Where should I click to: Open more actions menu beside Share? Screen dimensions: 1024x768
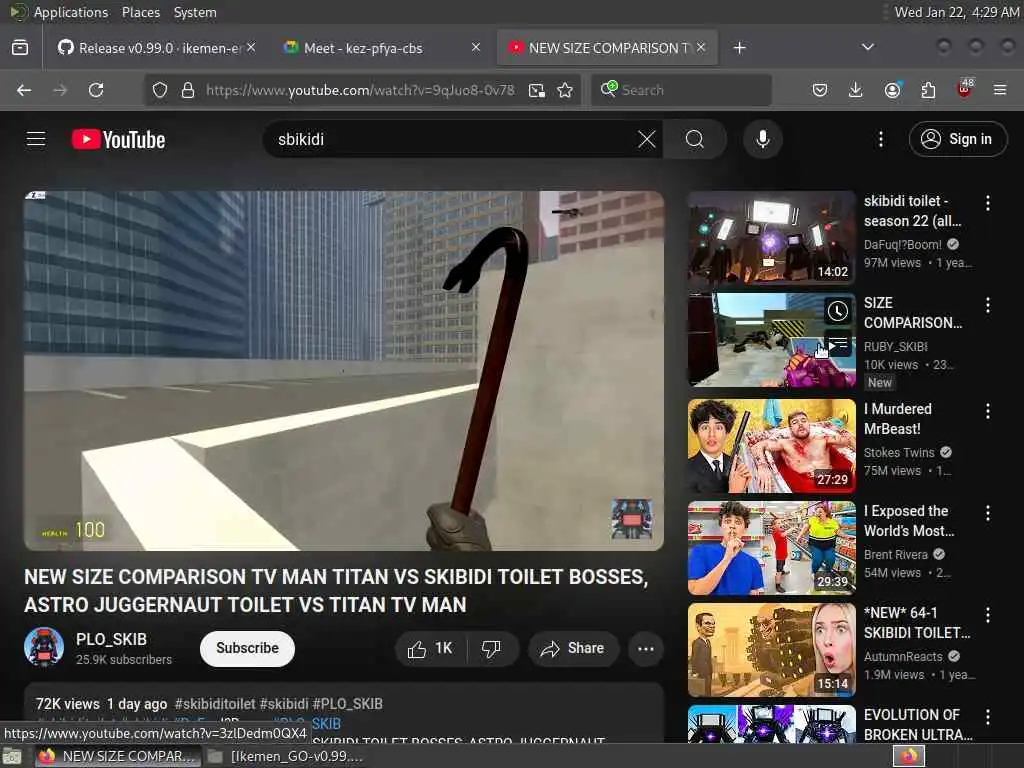646,648
